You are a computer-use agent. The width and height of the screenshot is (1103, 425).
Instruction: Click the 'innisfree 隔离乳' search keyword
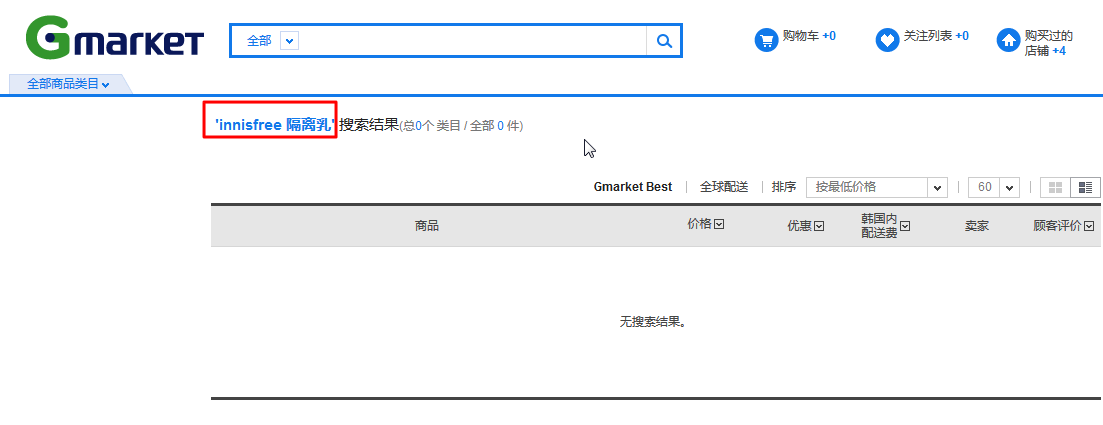274,125
